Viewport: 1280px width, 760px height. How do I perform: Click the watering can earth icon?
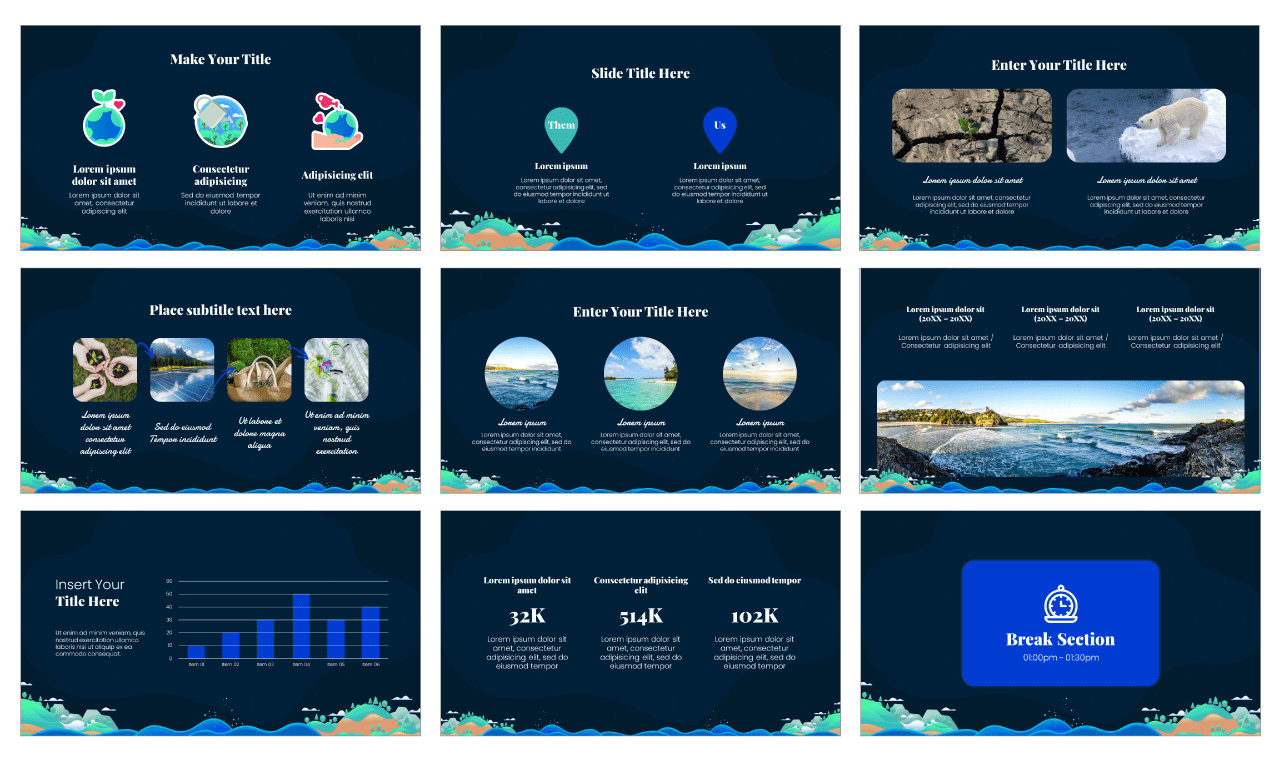pyautogui.click(x=220, y=120)
